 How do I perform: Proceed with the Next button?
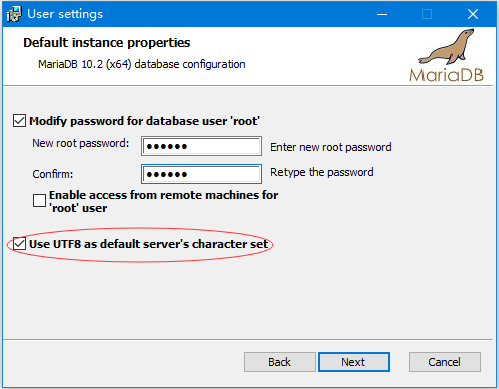tap(354, 362)
